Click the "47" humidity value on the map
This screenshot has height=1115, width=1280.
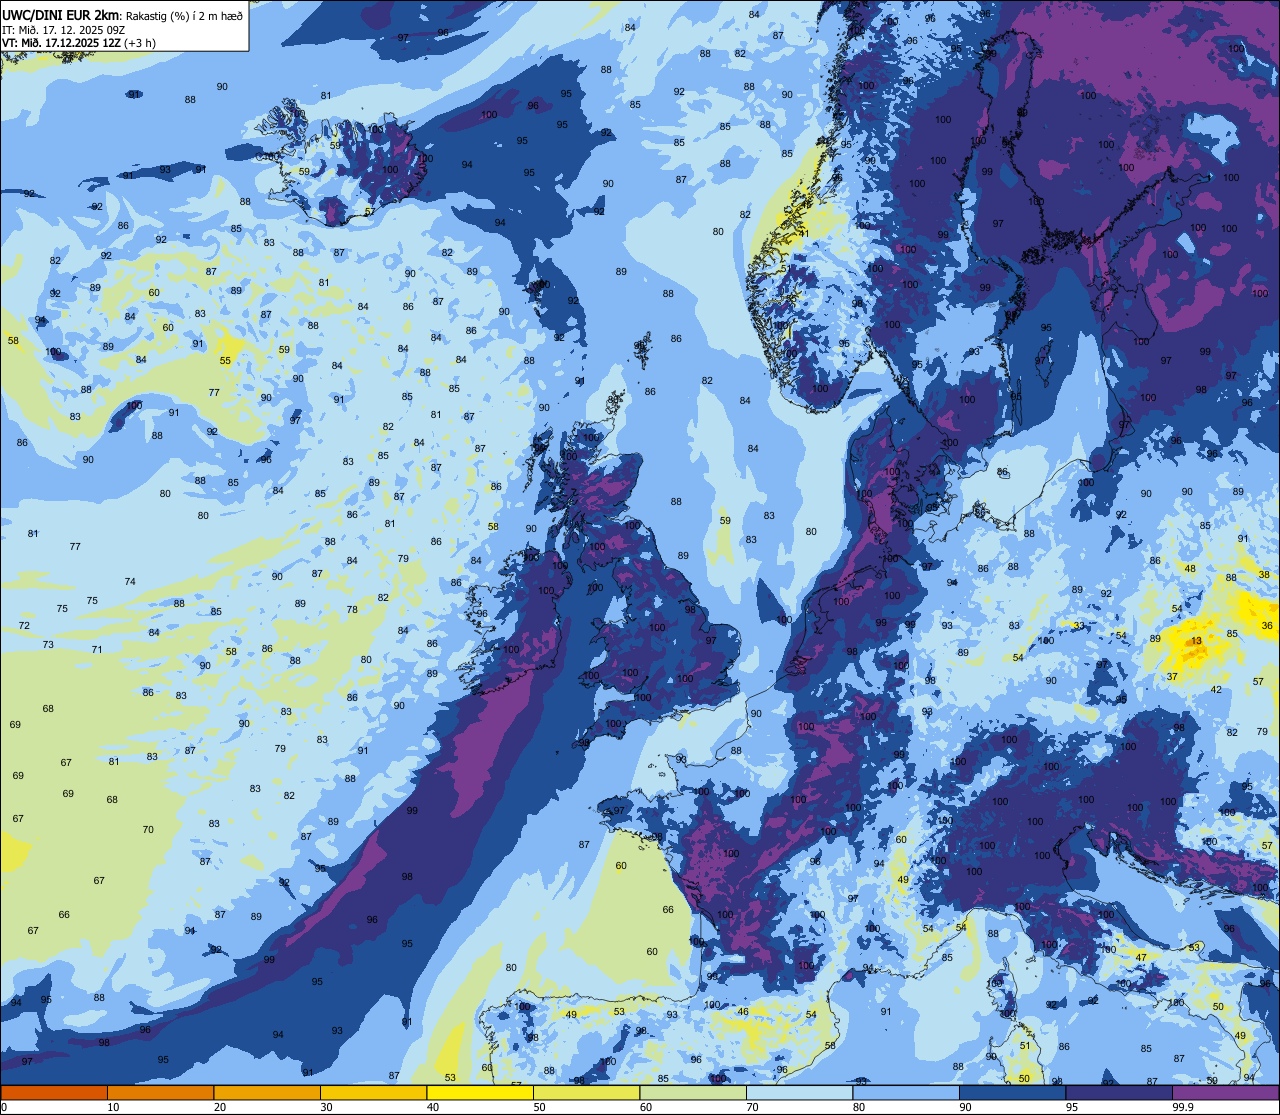(1141, 958)
